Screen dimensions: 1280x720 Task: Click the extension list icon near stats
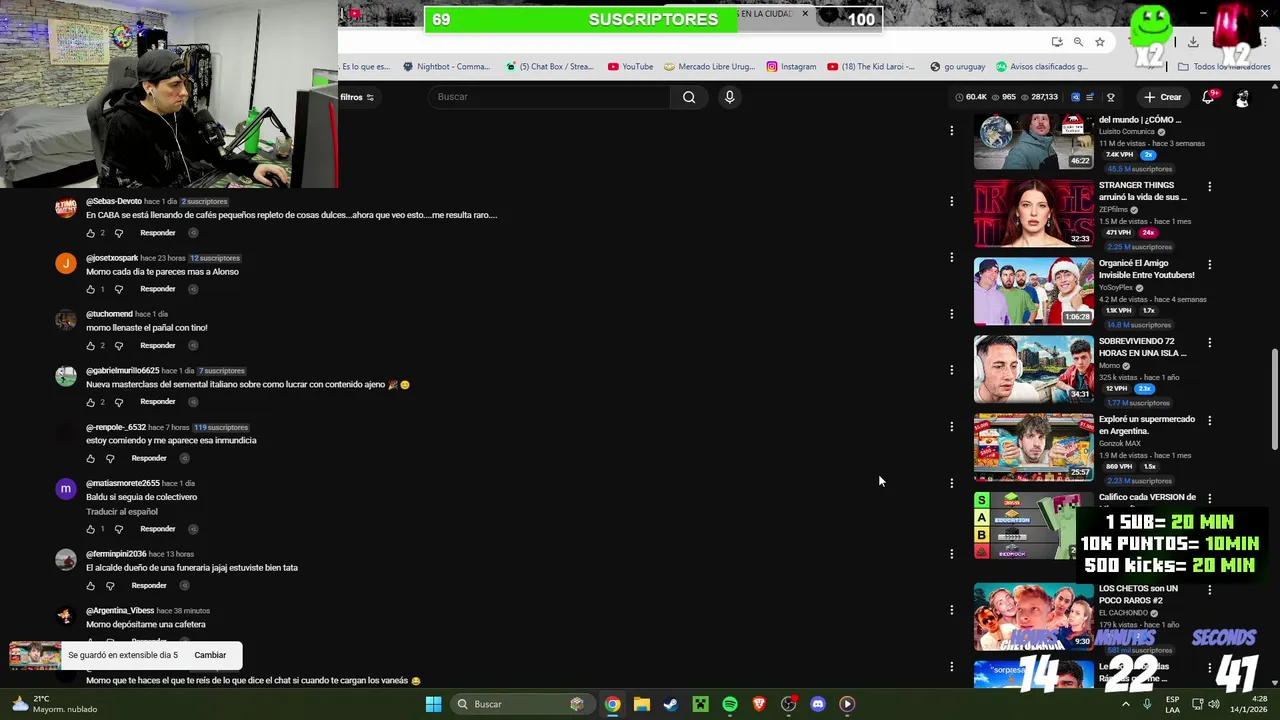(1090, 97)
